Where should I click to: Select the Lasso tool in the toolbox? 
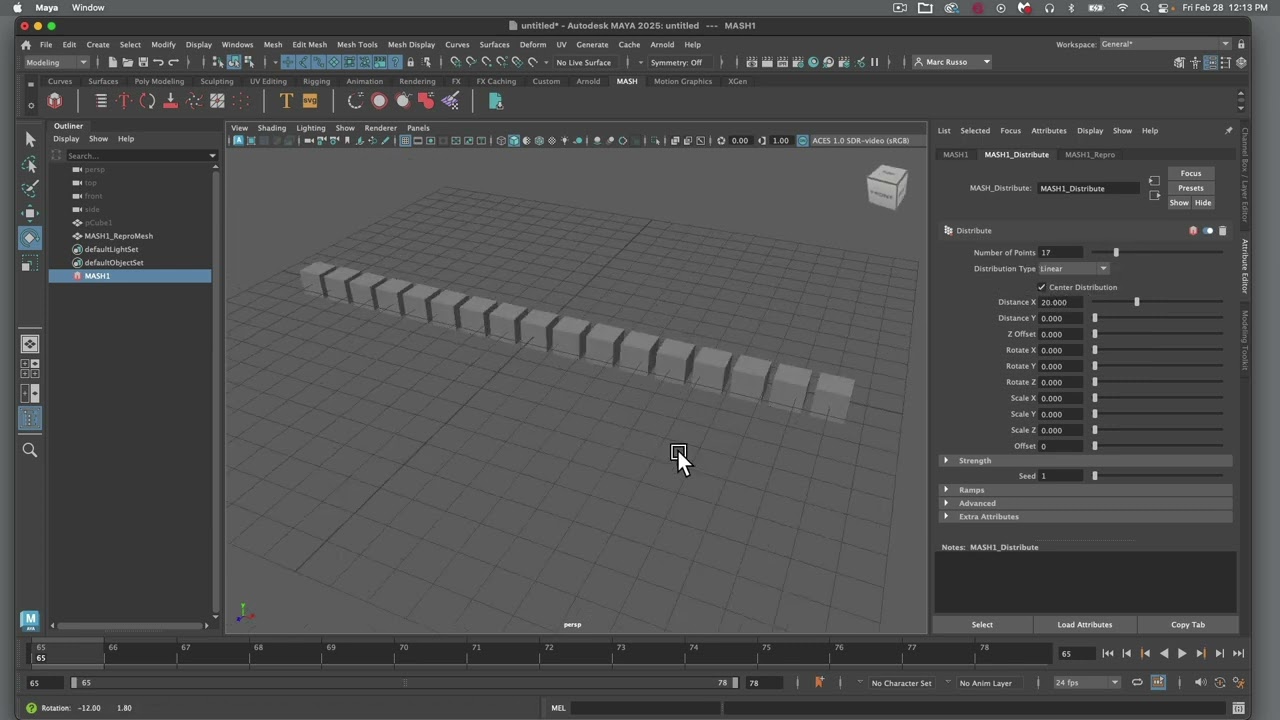click(x=30, y=164)
